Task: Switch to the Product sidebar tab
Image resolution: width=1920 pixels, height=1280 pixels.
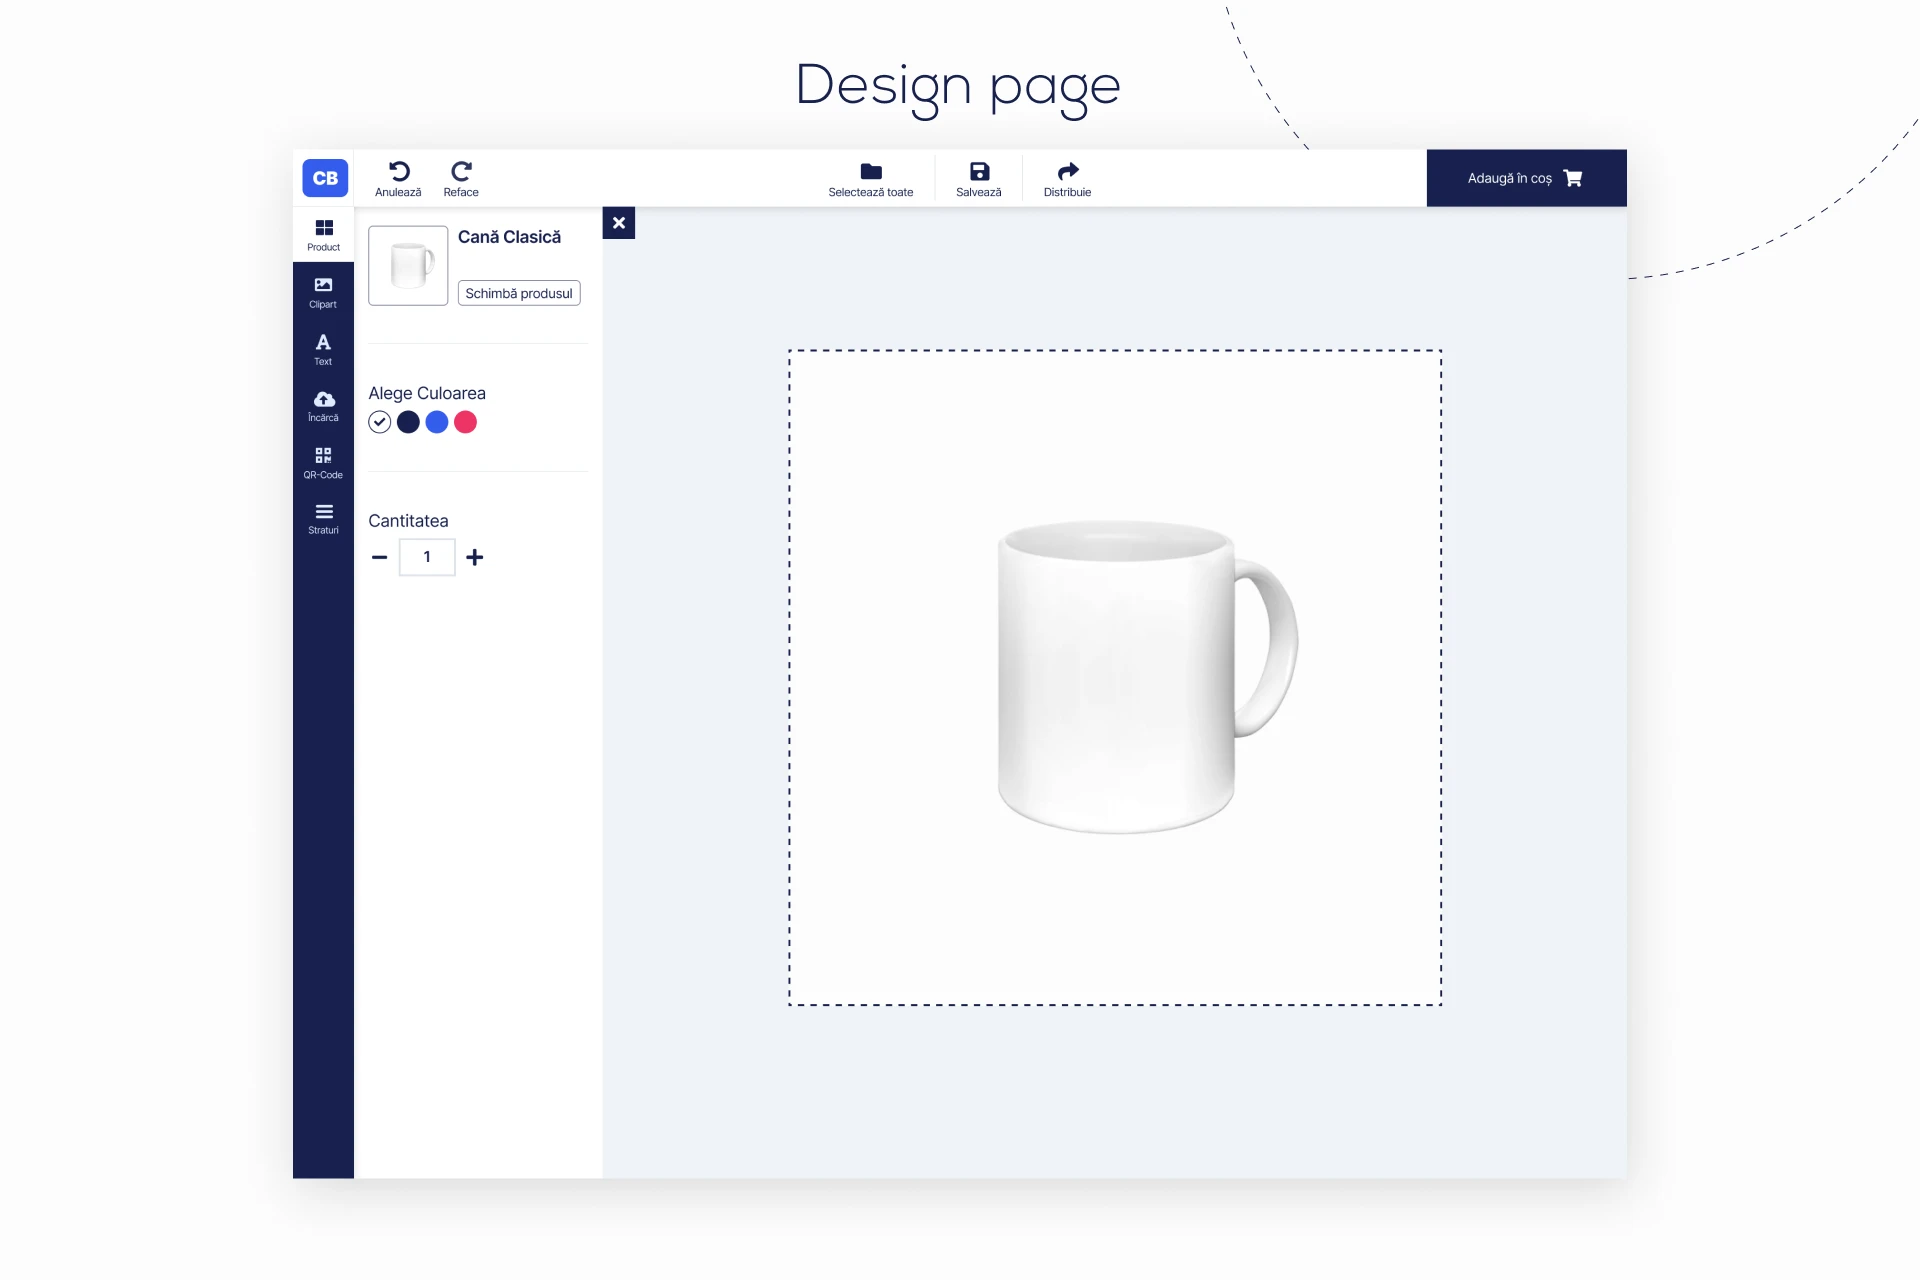Action: [x=323, y=235]
